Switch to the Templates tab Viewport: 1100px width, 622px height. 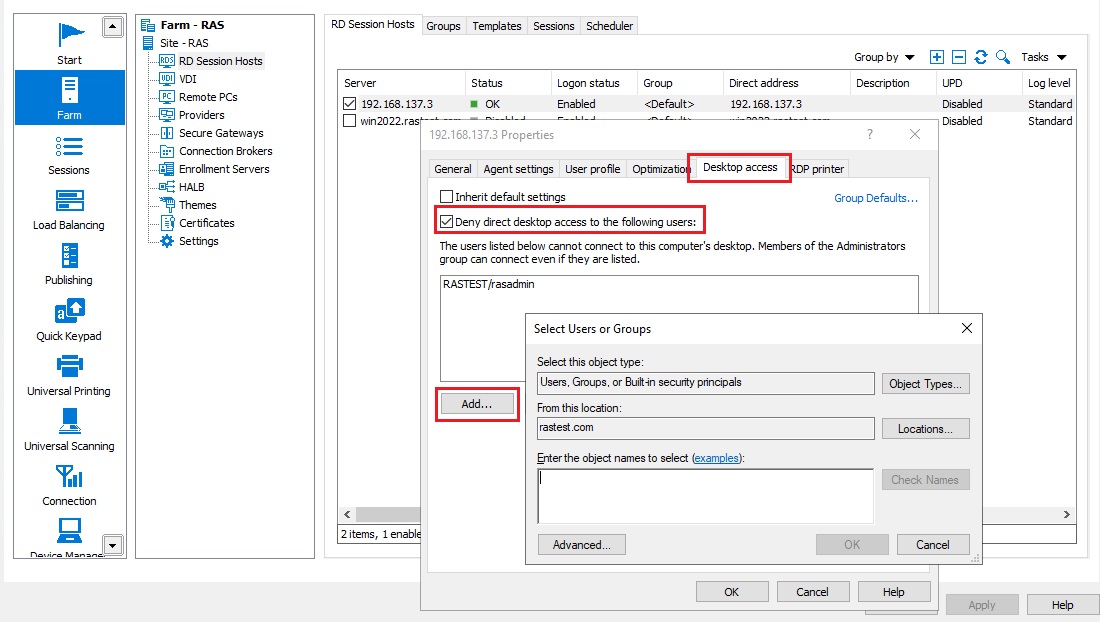pyautogui.click(x=497, y=26)
